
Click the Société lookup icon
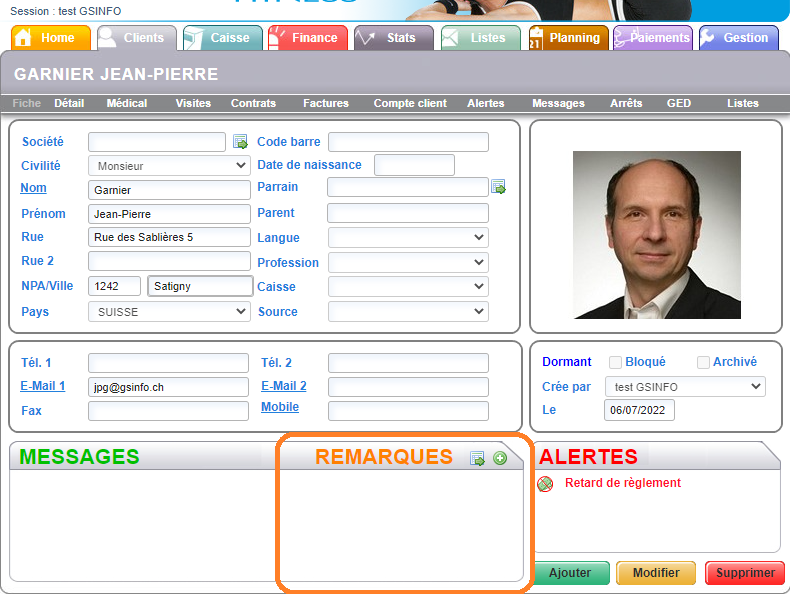240,142
